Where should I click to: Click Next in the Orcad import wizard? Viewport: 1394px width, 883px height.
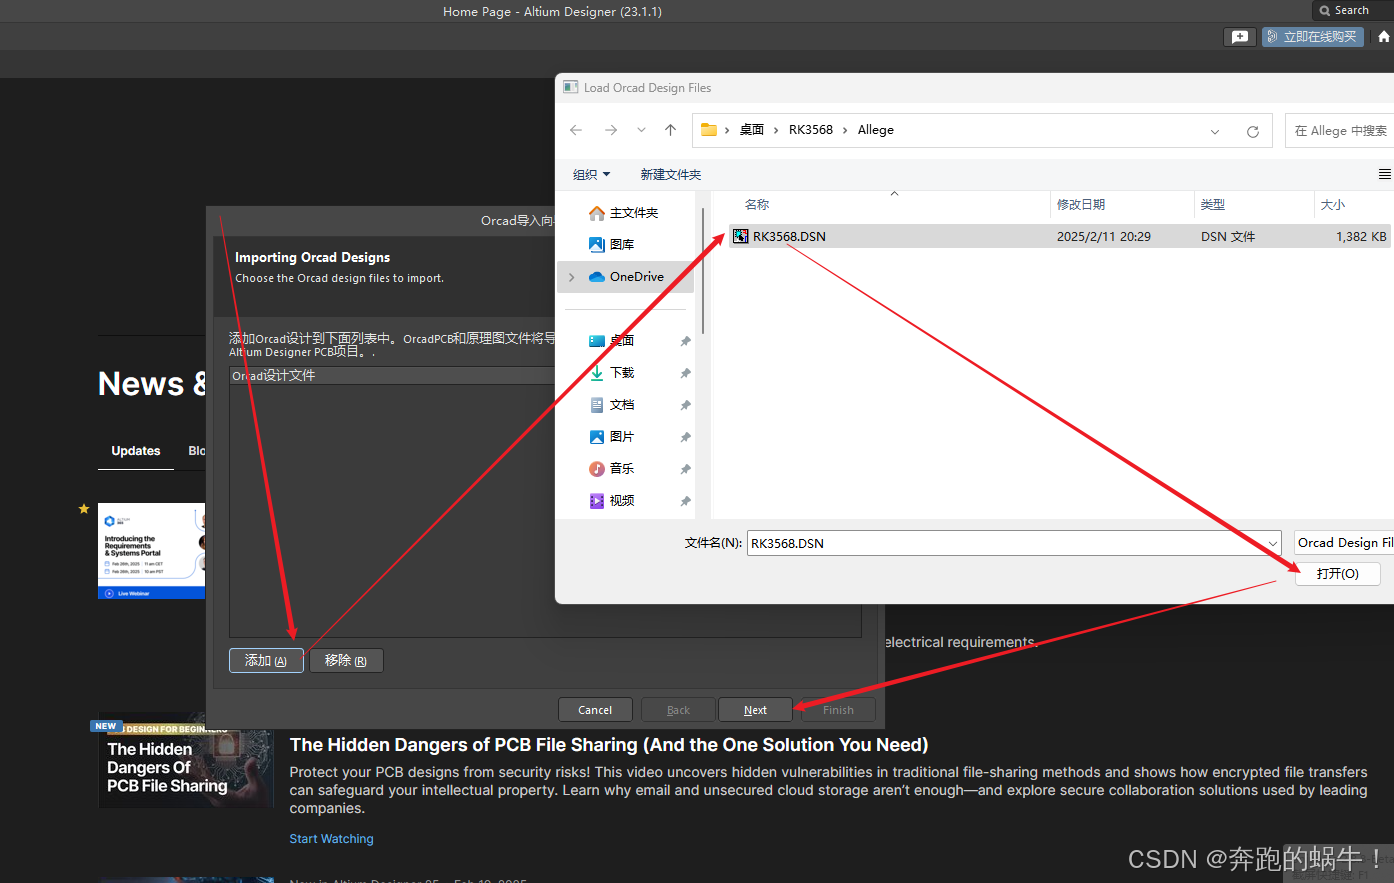tap(755, 710)
